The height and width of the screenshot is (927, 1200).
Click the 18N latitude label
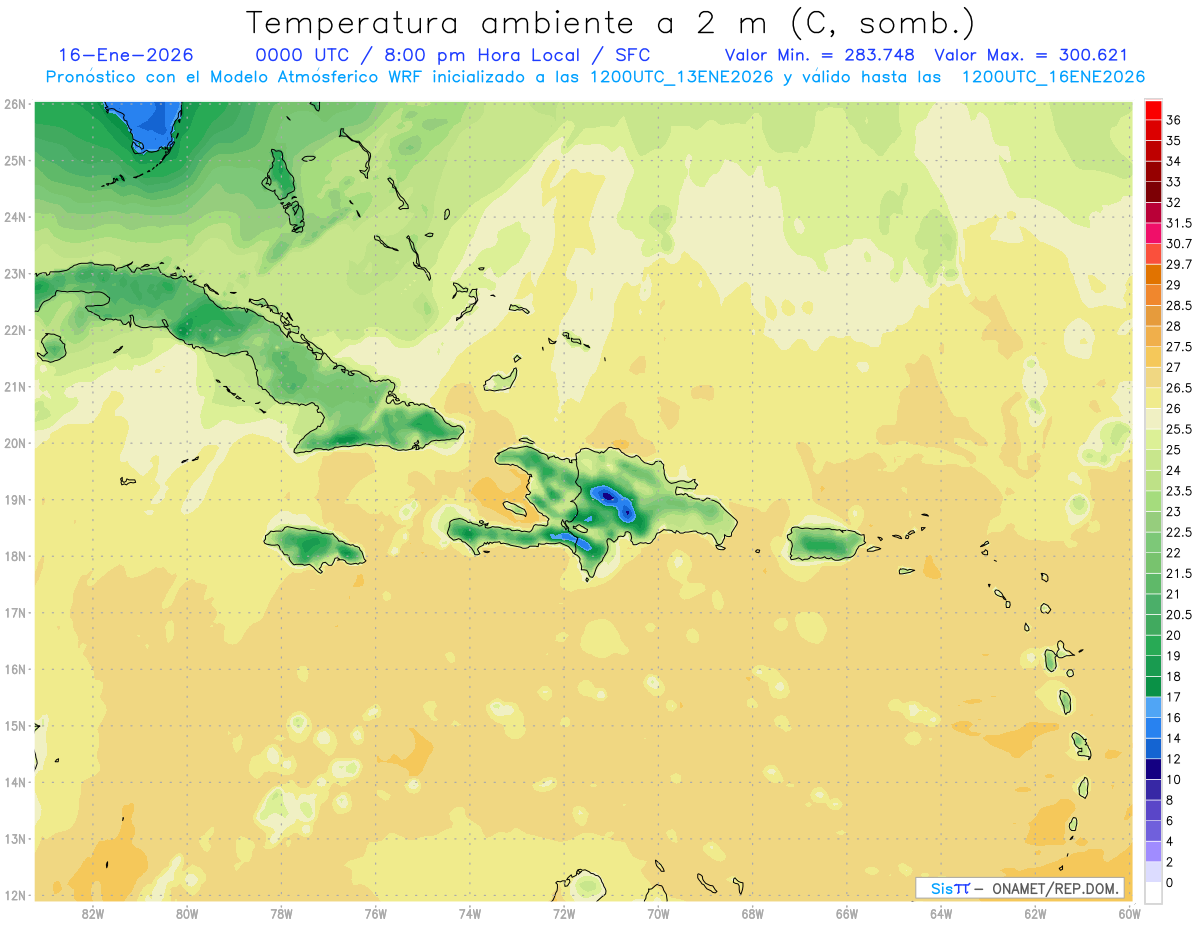coord(14,556)
